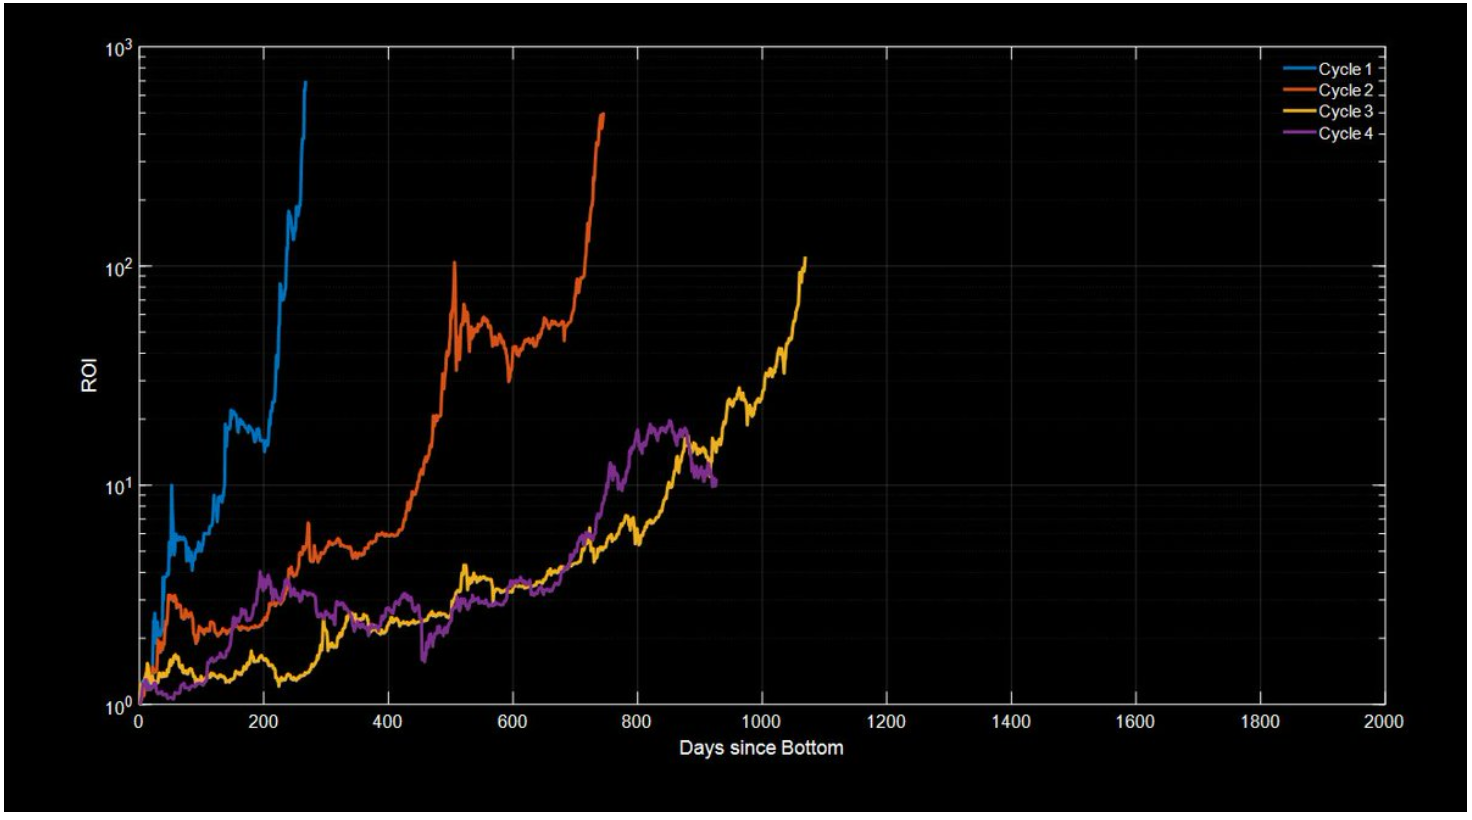Screen dimensions: 1472x820
Task: Click the Cycle 2 legend label
Action: (x=1346, y=90)
